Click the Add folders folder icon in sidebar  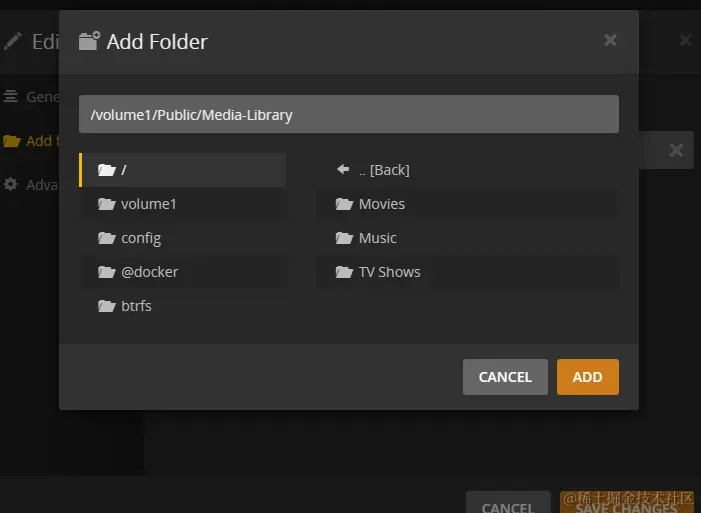[12, 141]
